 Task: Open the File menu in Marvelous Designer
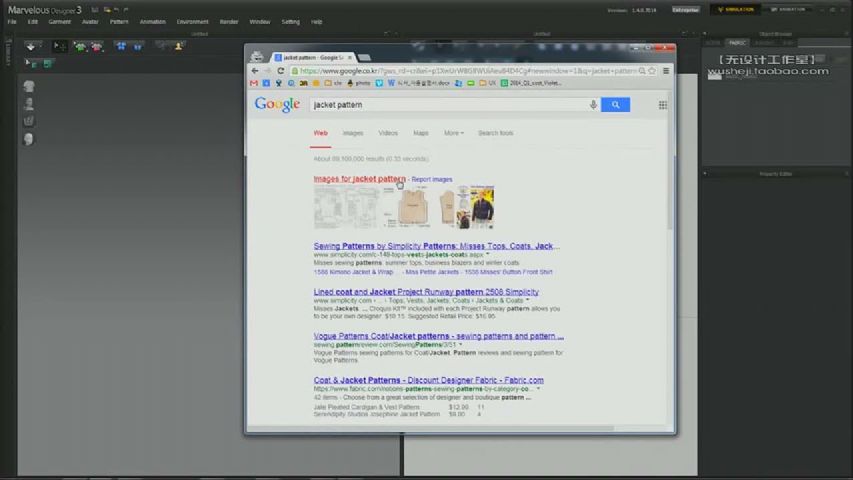click(12, 22)
